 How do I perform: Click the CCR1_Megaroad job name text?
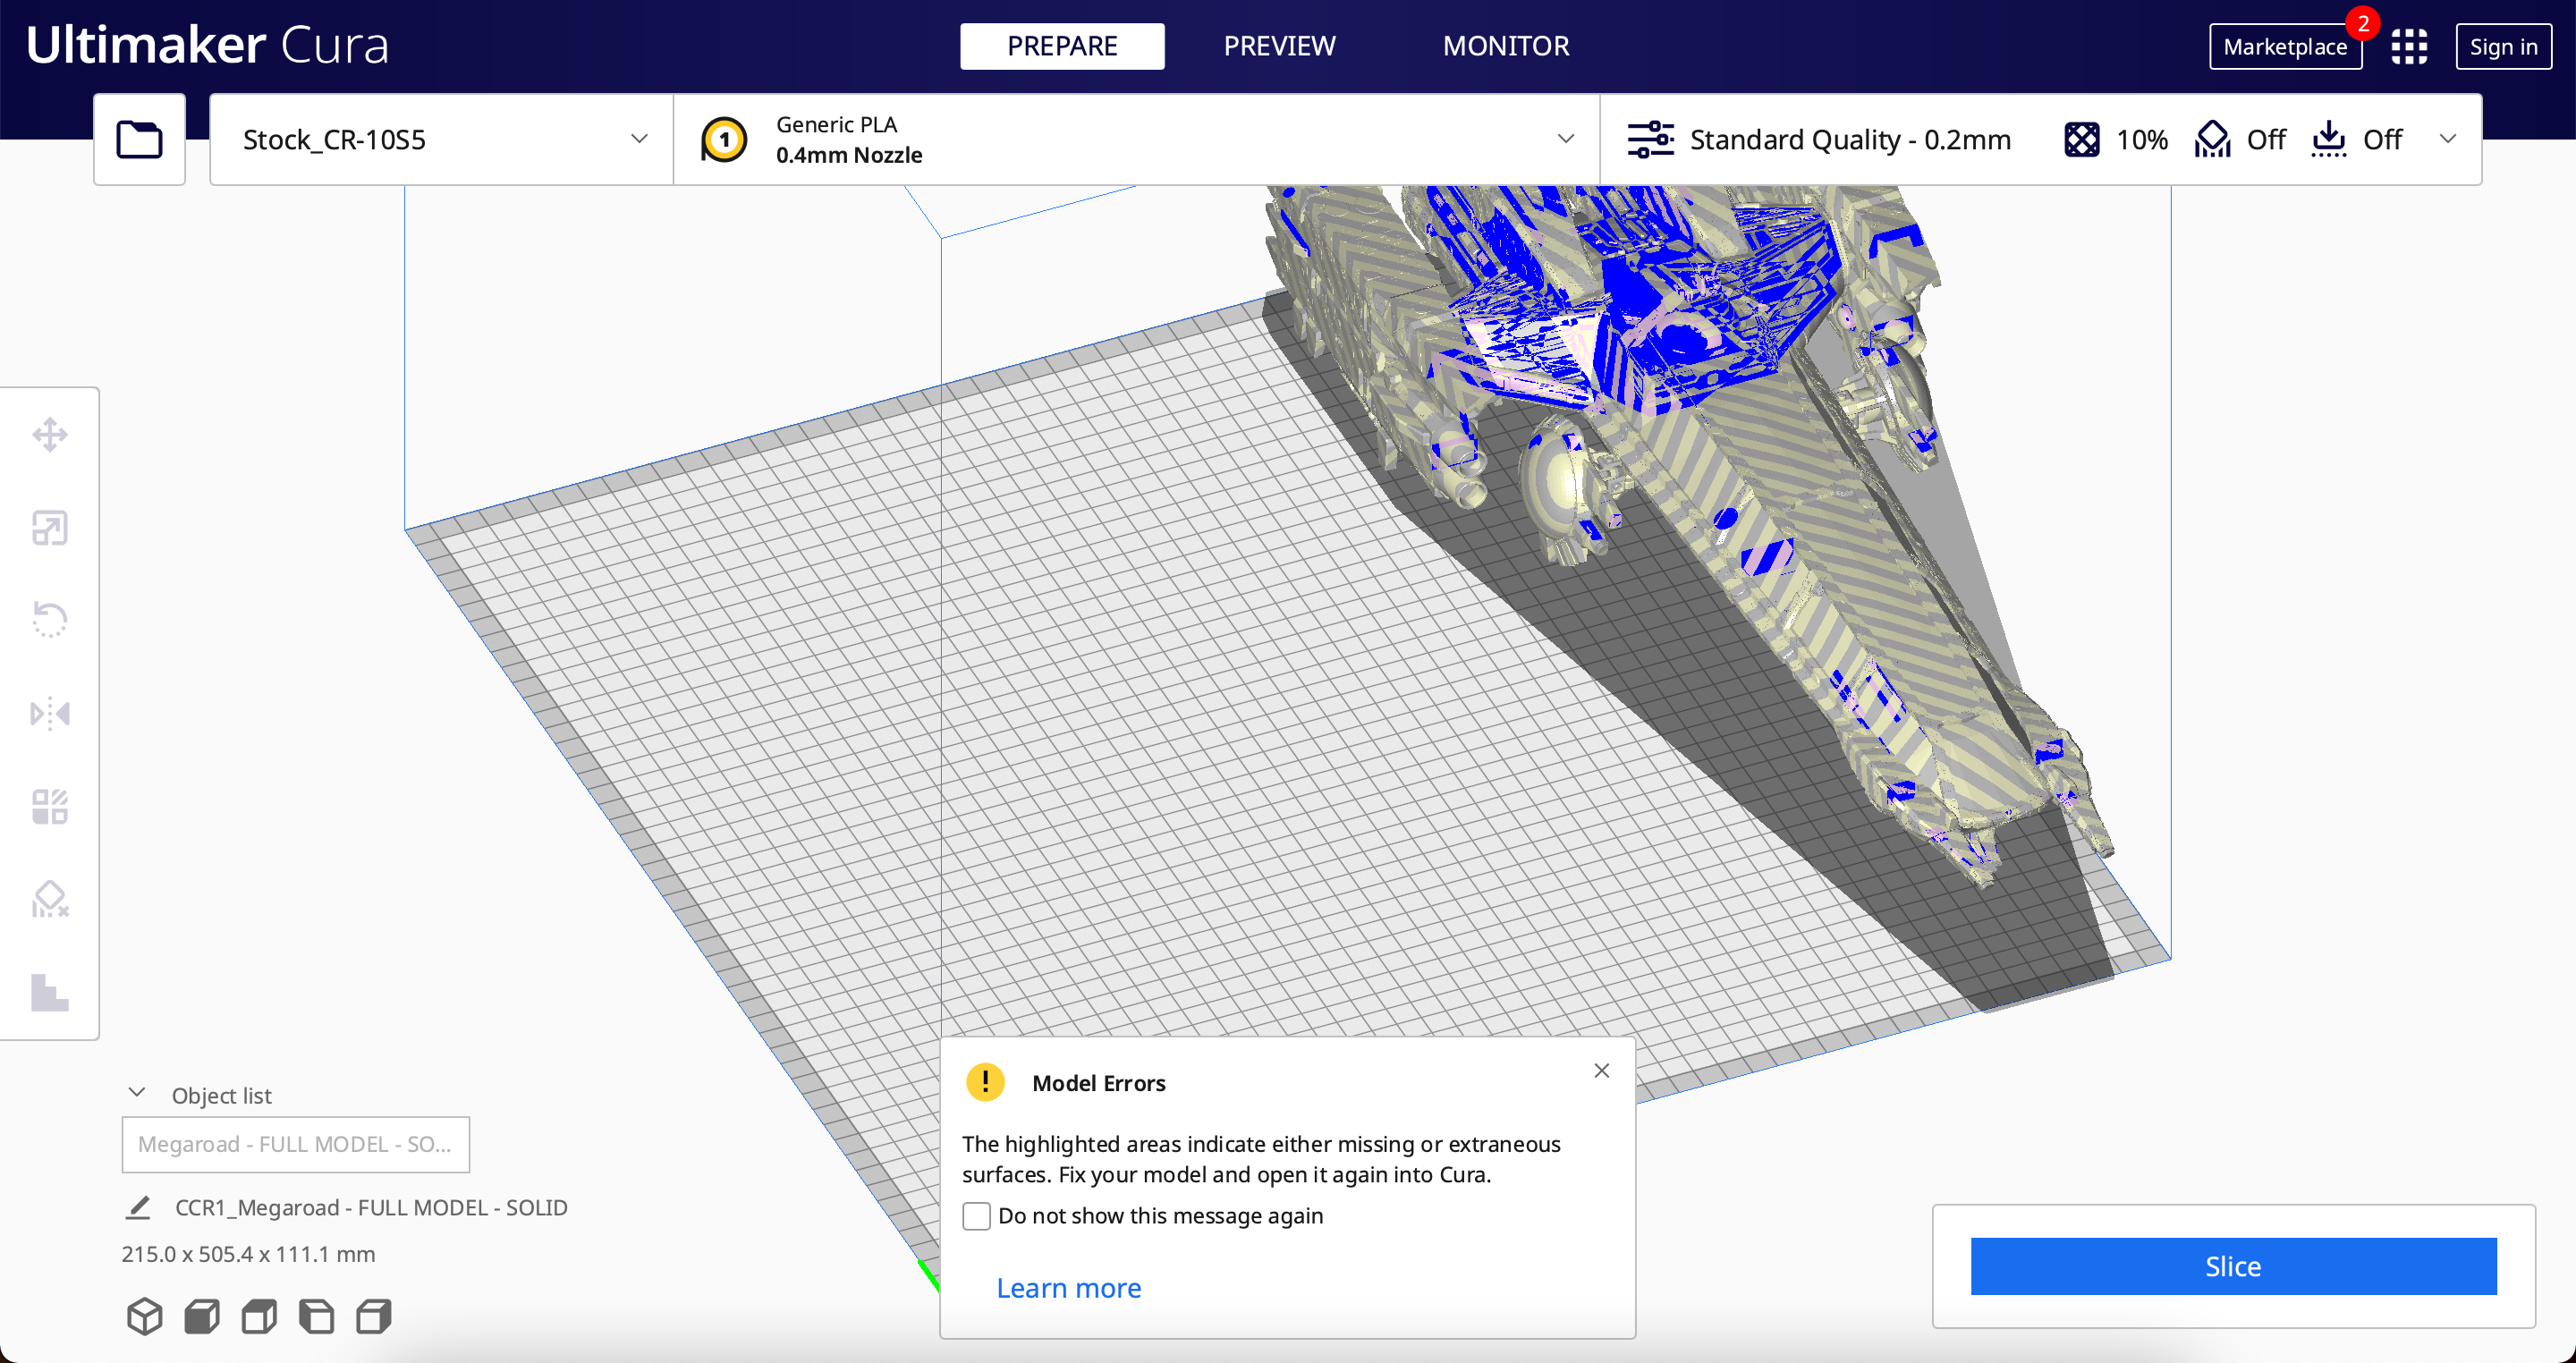click(x=371, y=1208)
